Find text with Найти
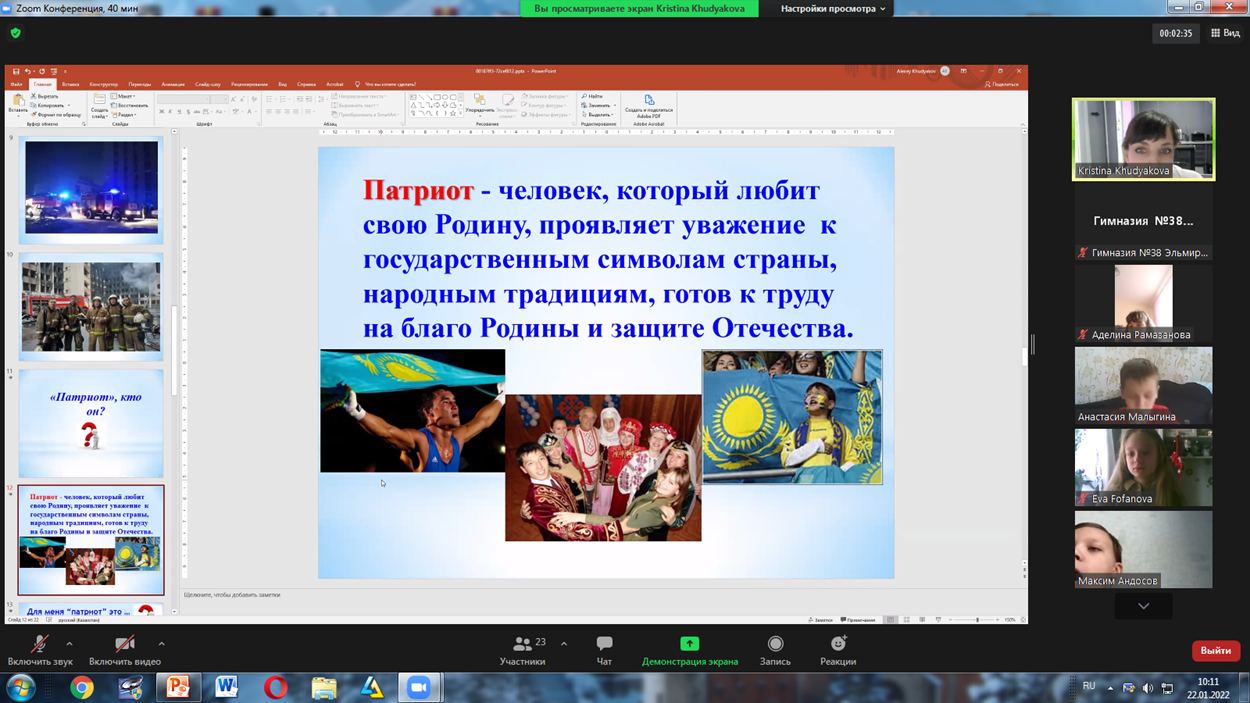The image size is (1250, 703). tap(592, 97)
